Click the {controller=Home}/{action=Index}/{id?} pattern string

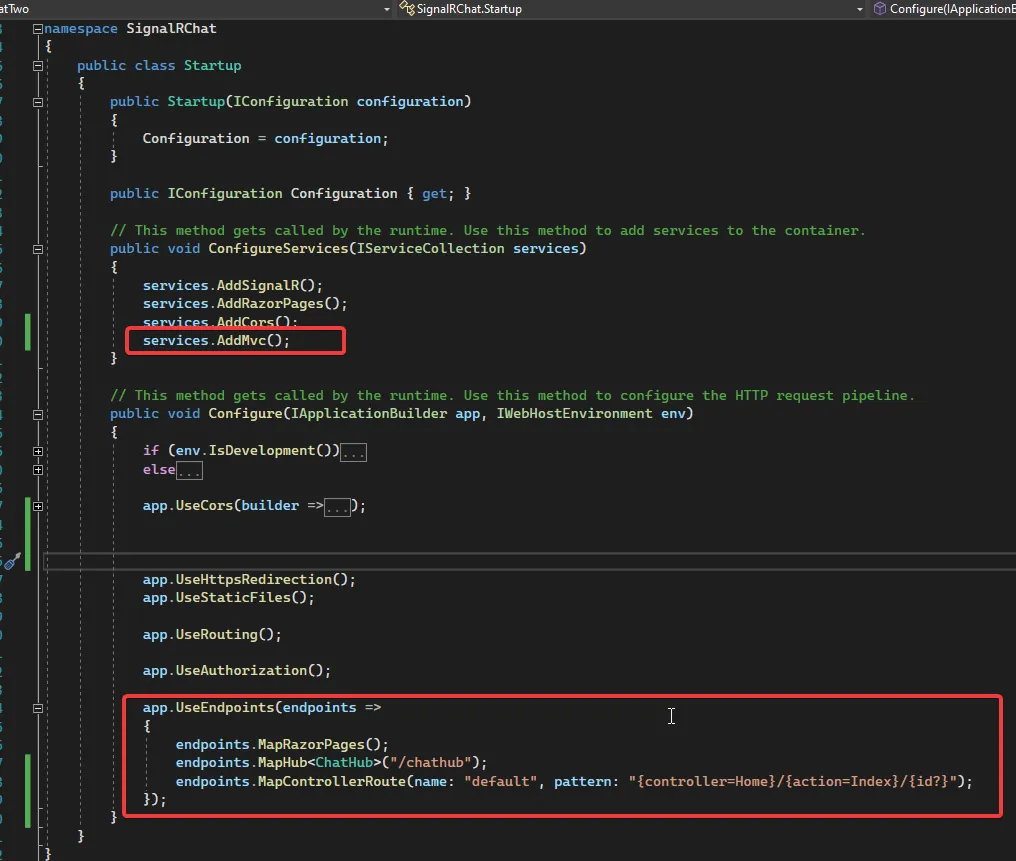point(792,782)
